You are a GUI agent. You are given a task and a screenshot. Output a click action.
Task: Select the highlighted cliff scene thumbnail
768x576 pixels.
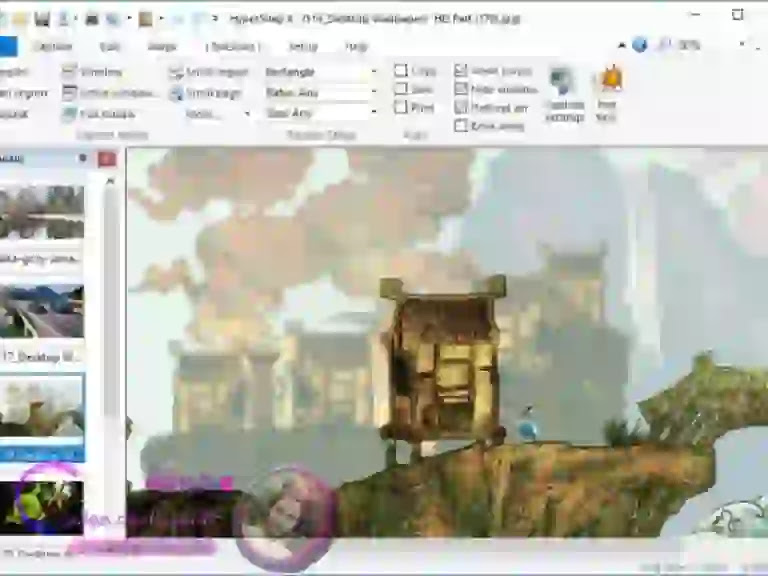tap(42, 406)
